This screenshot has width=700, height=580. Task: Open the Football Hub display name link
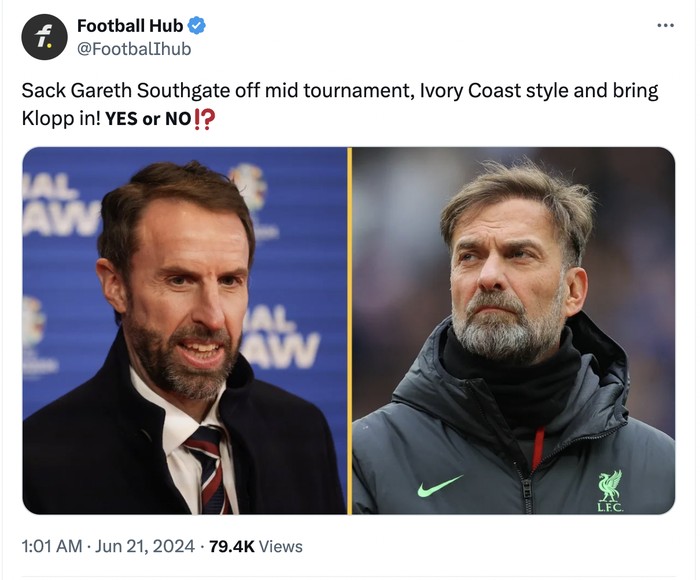130,26
